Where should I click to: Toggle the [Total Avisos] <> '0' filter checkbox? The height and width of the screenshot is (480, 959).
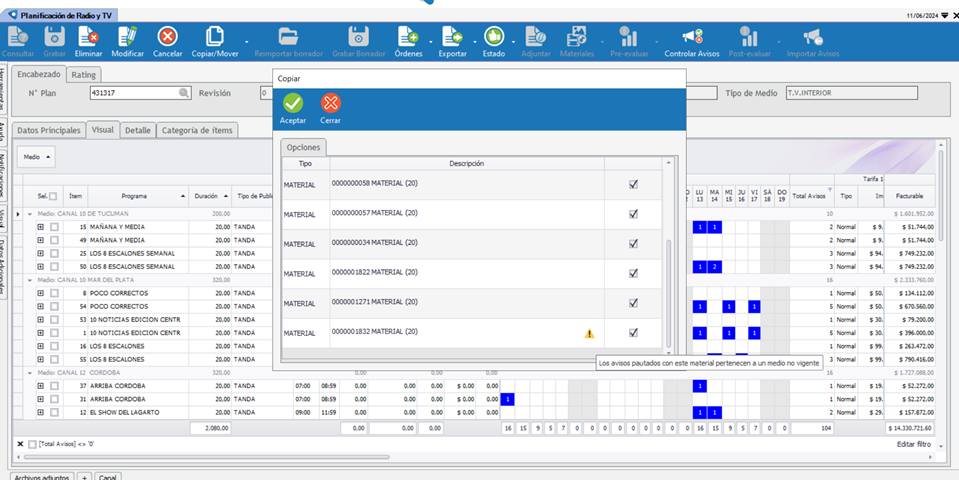pyautogui.click(x=32, y=445)
